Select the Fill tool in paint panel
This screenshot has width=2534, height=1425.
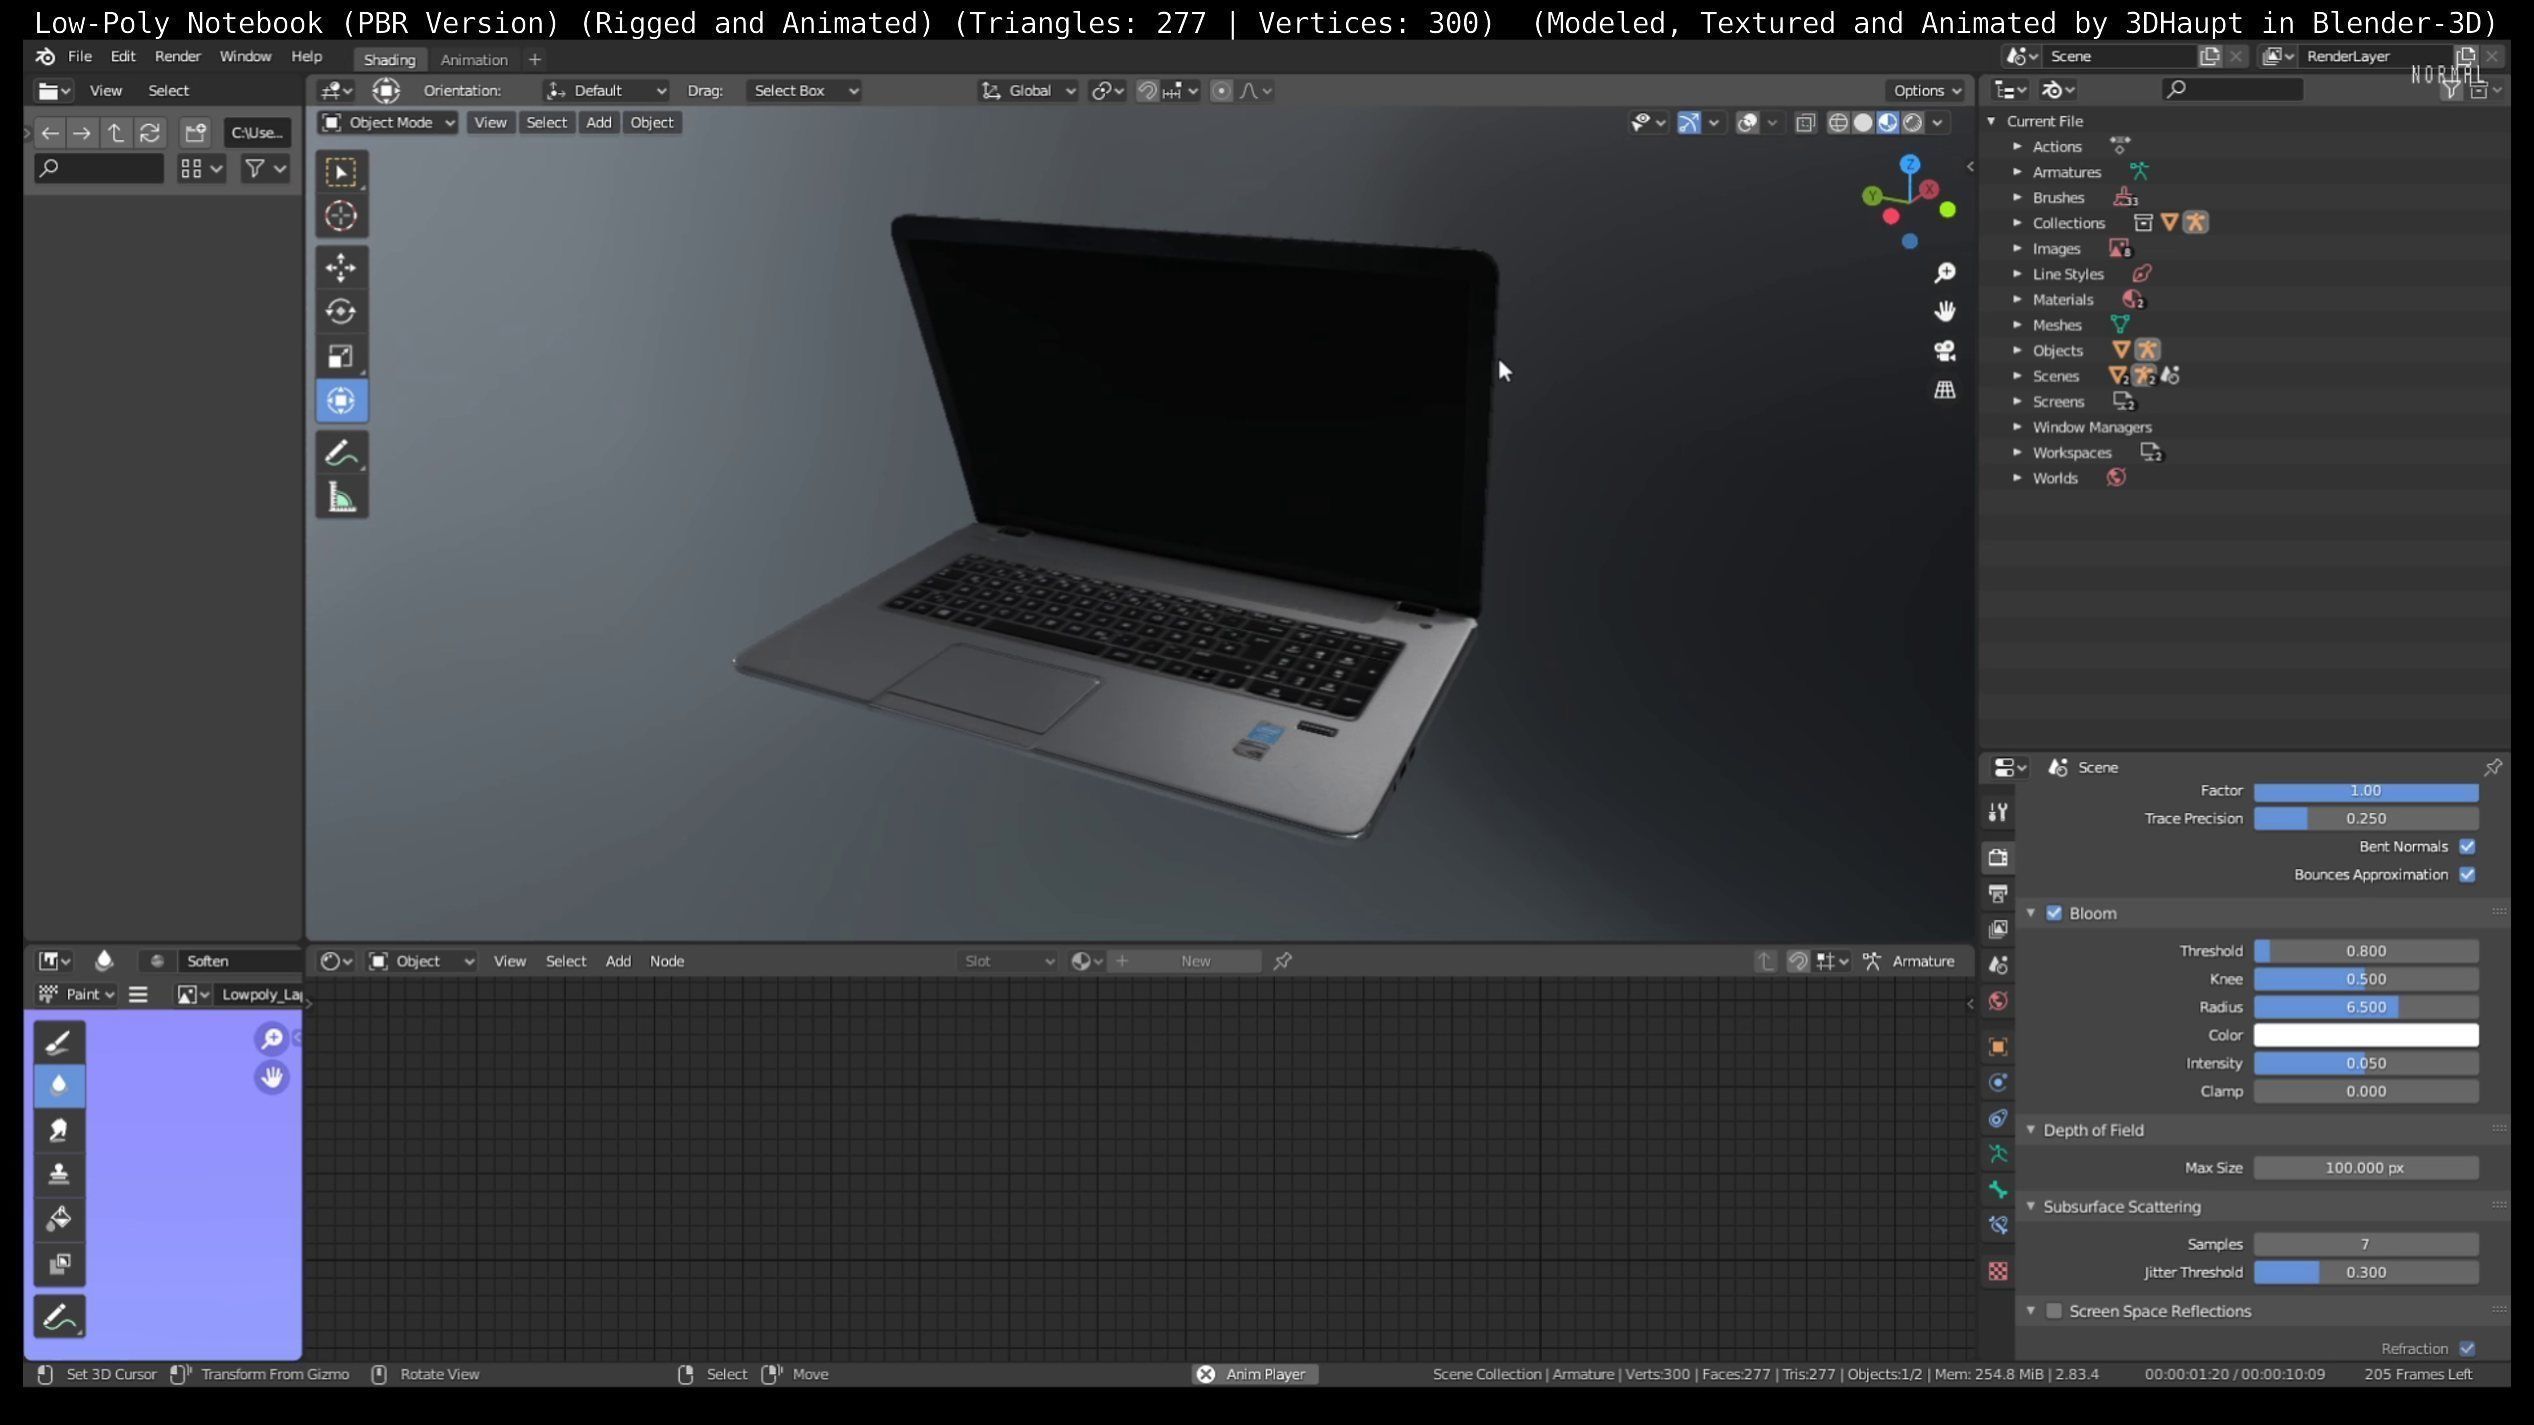click(x=59, y=1218)
